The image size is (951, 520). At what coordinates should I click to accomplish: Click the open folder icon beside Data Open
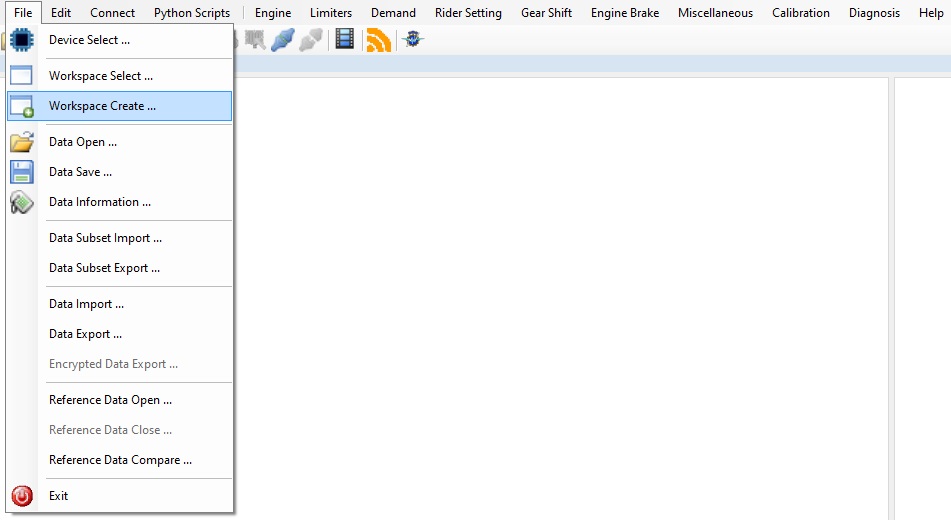22,142
